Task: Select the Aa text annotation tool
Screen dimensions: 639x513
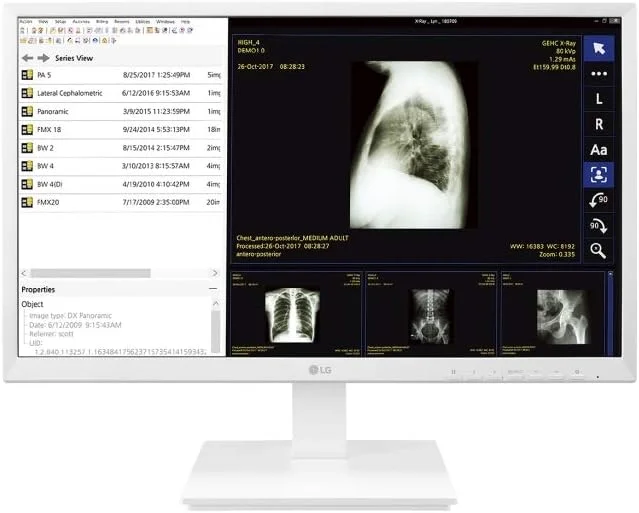Action: pyautogui.click(x=598, y=149)
